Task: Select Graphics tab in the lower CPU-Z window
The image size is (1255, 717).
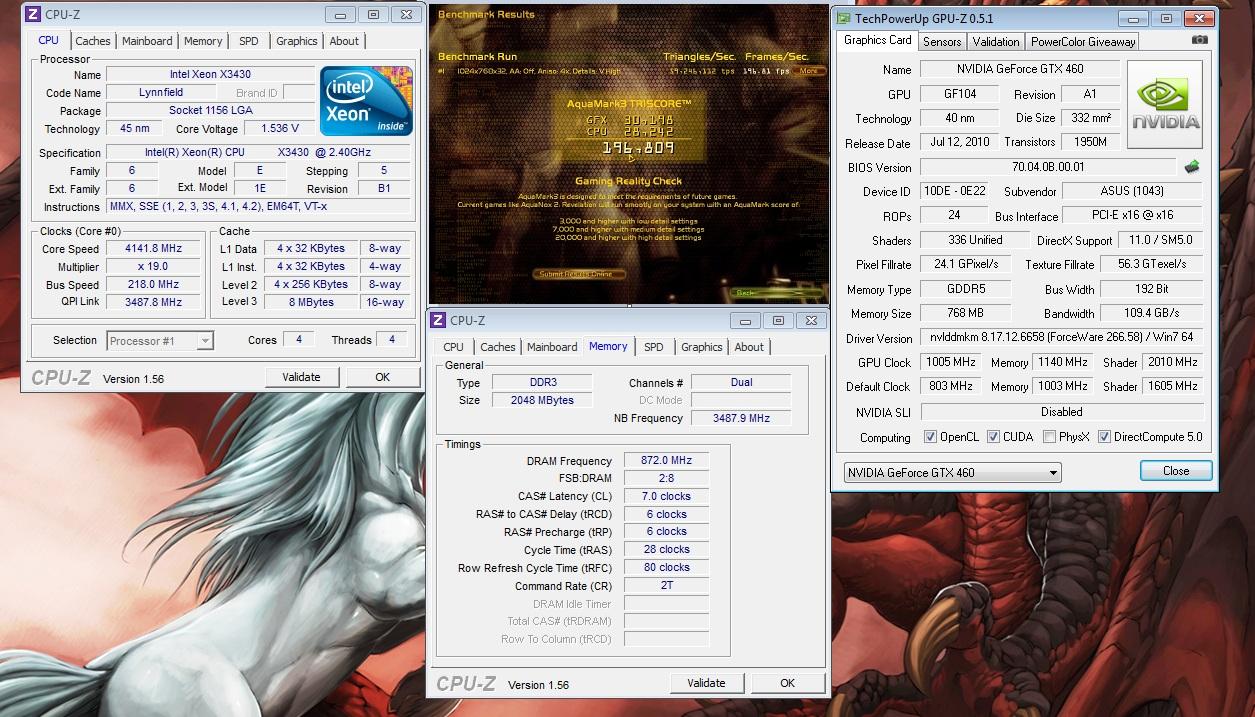Action: click(702, 347)
